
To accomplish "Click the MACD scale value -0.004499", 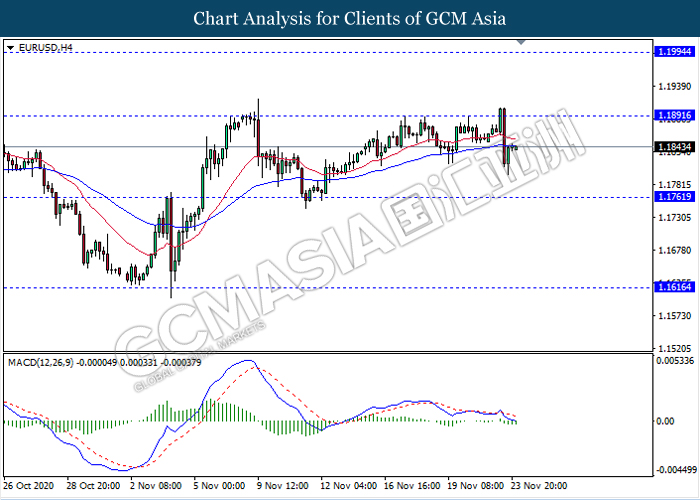I will 675,470.
